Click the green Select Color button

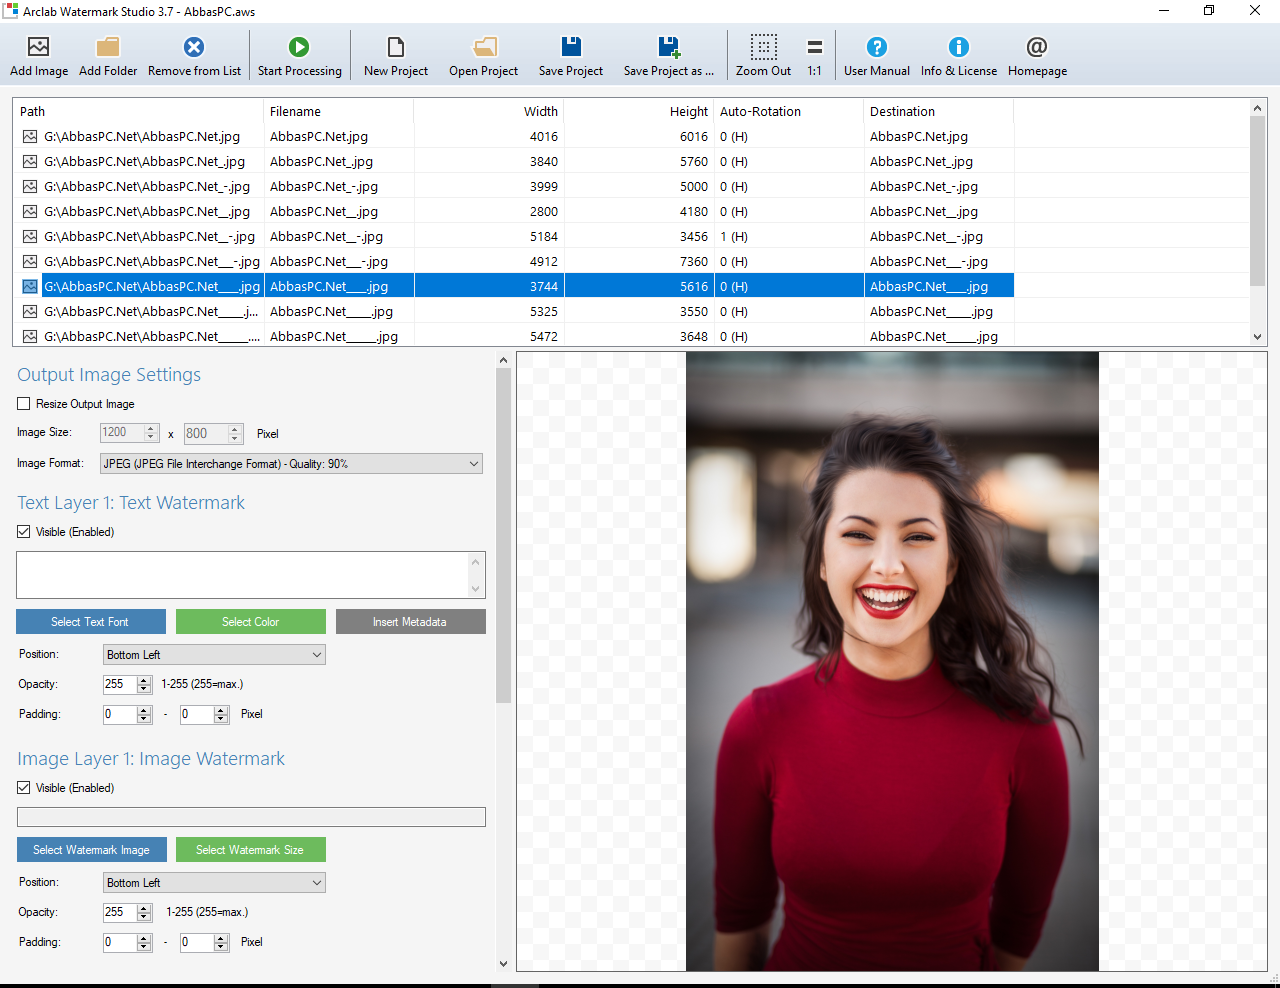[251, 622]
